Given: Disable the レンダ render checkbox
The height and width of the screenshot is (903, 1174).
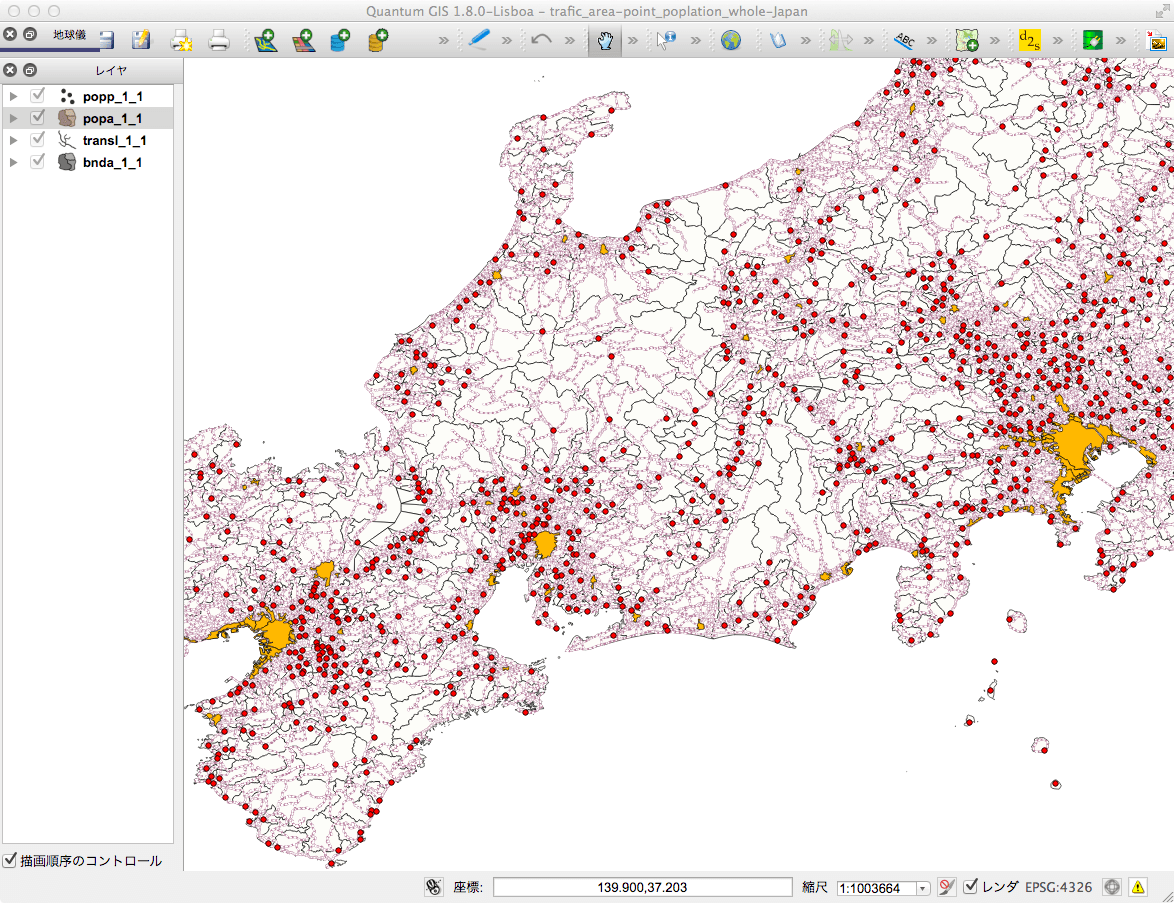Looking at the screenshot, I should (970, 886).
